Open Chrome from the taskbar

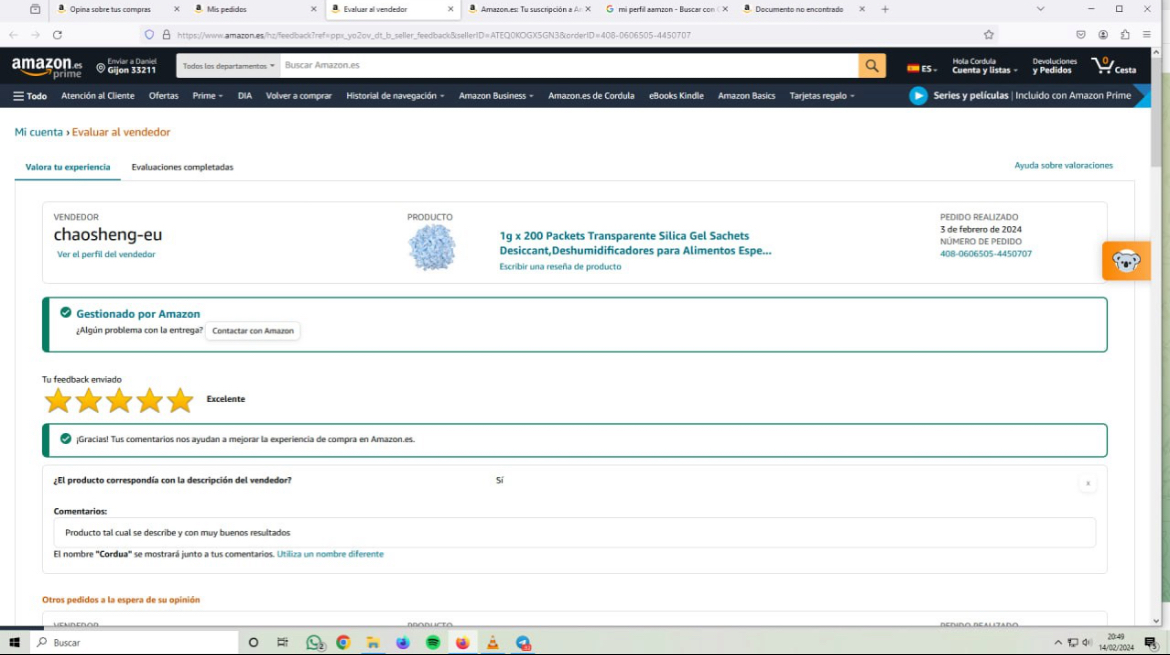pos(343,642)
